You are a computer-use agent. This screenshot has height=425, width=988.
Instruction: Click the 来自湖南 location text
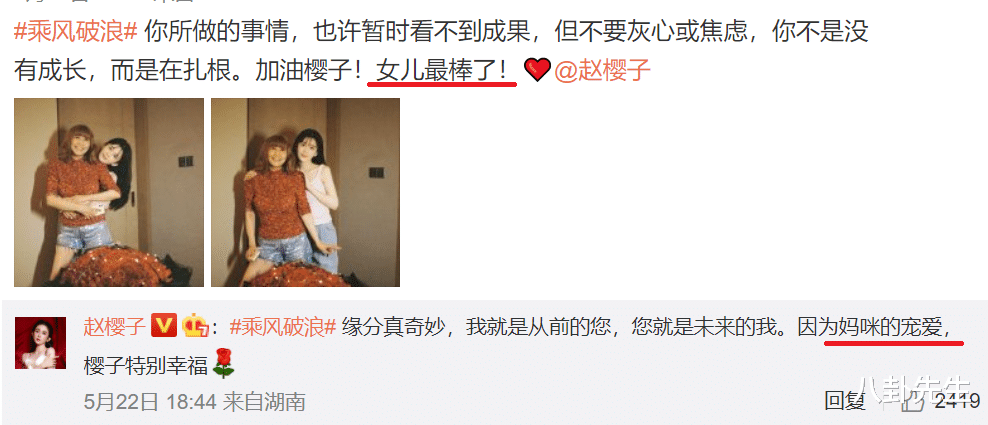coord(265,401)
